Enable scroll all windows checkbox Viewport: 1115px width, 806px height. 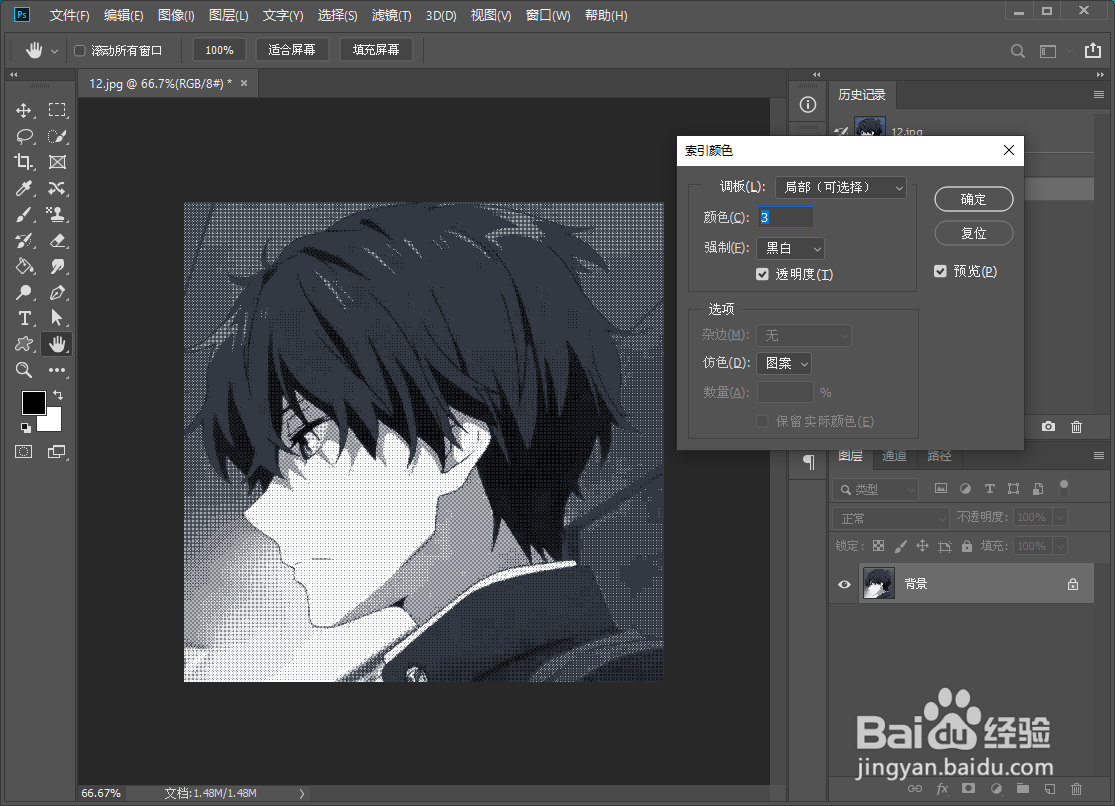(x=80, y=51)
